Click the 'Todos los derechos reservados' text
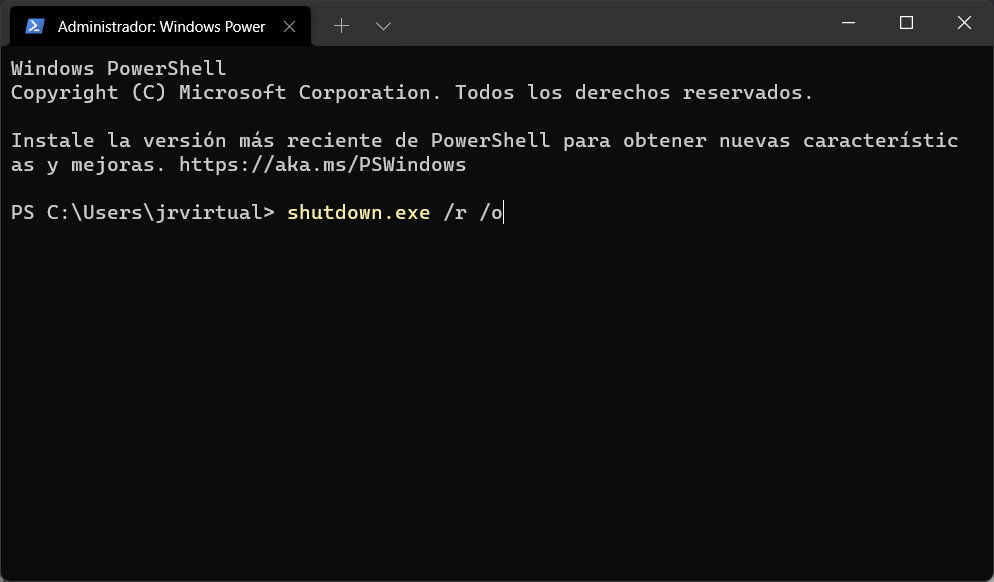The image size is (994, 582). (x=634, y=92)
